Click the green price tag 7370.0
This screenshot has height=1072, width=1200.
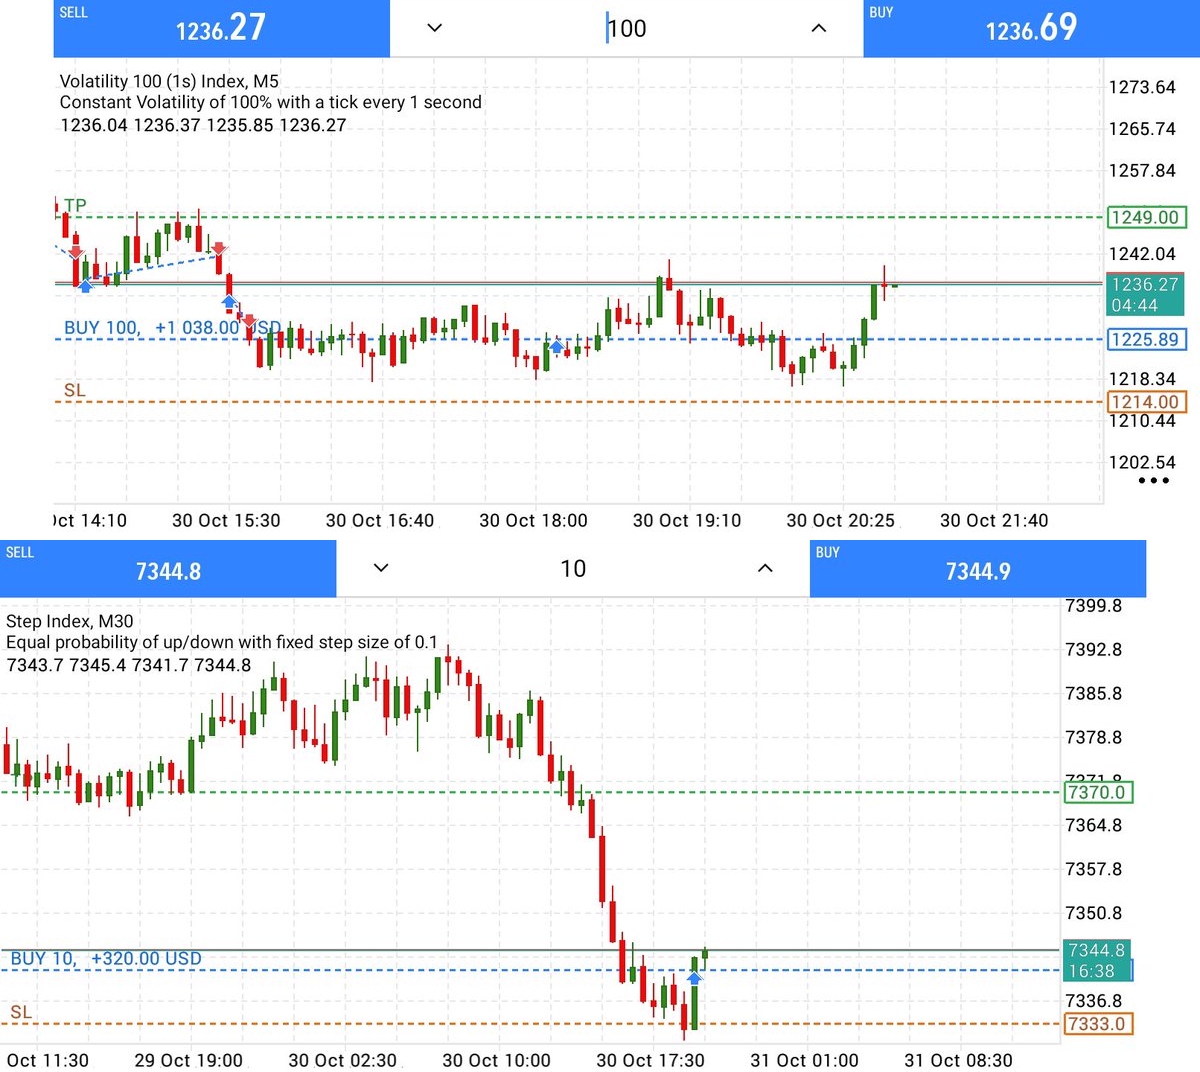click(x=1097, y=793)
